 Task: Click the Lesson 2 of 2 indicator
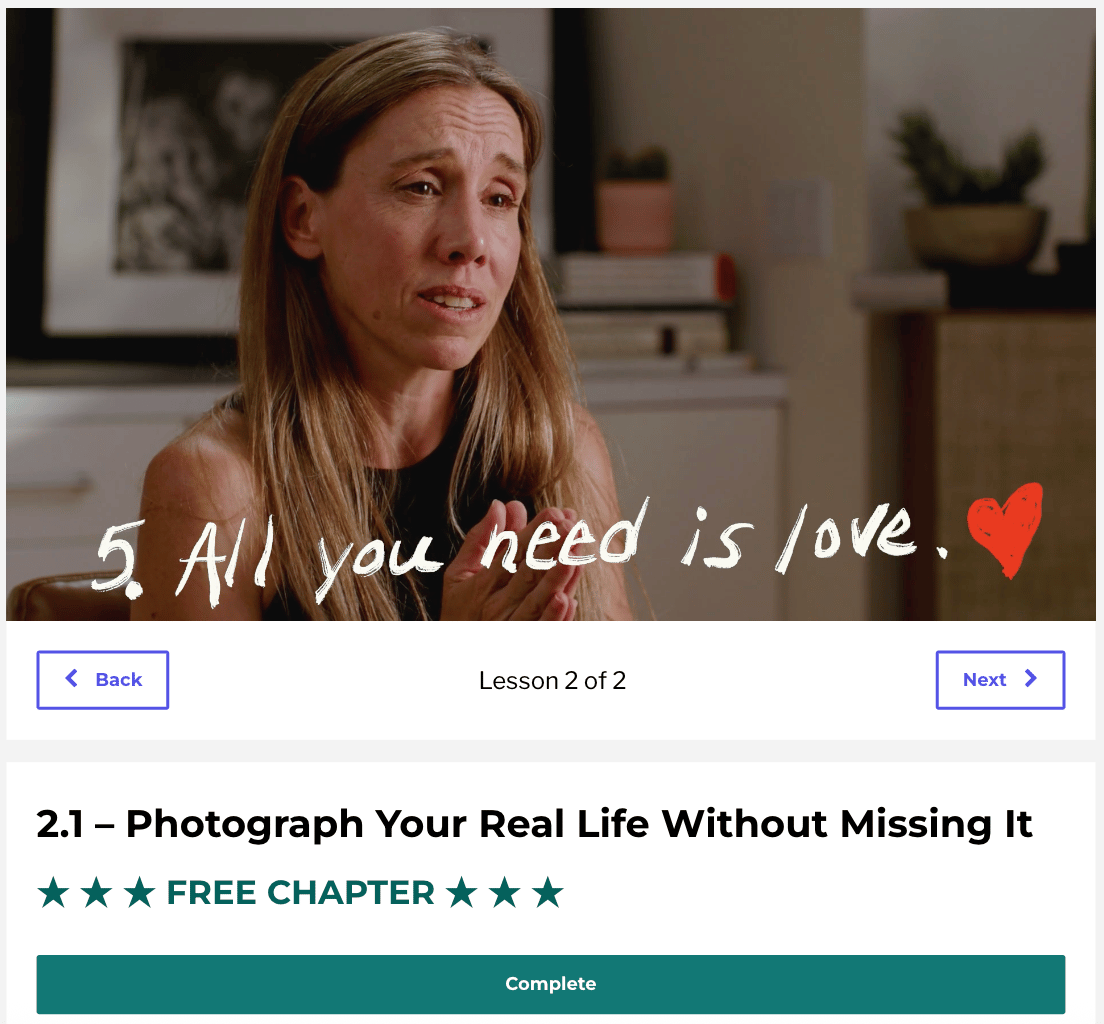(552, 680)
